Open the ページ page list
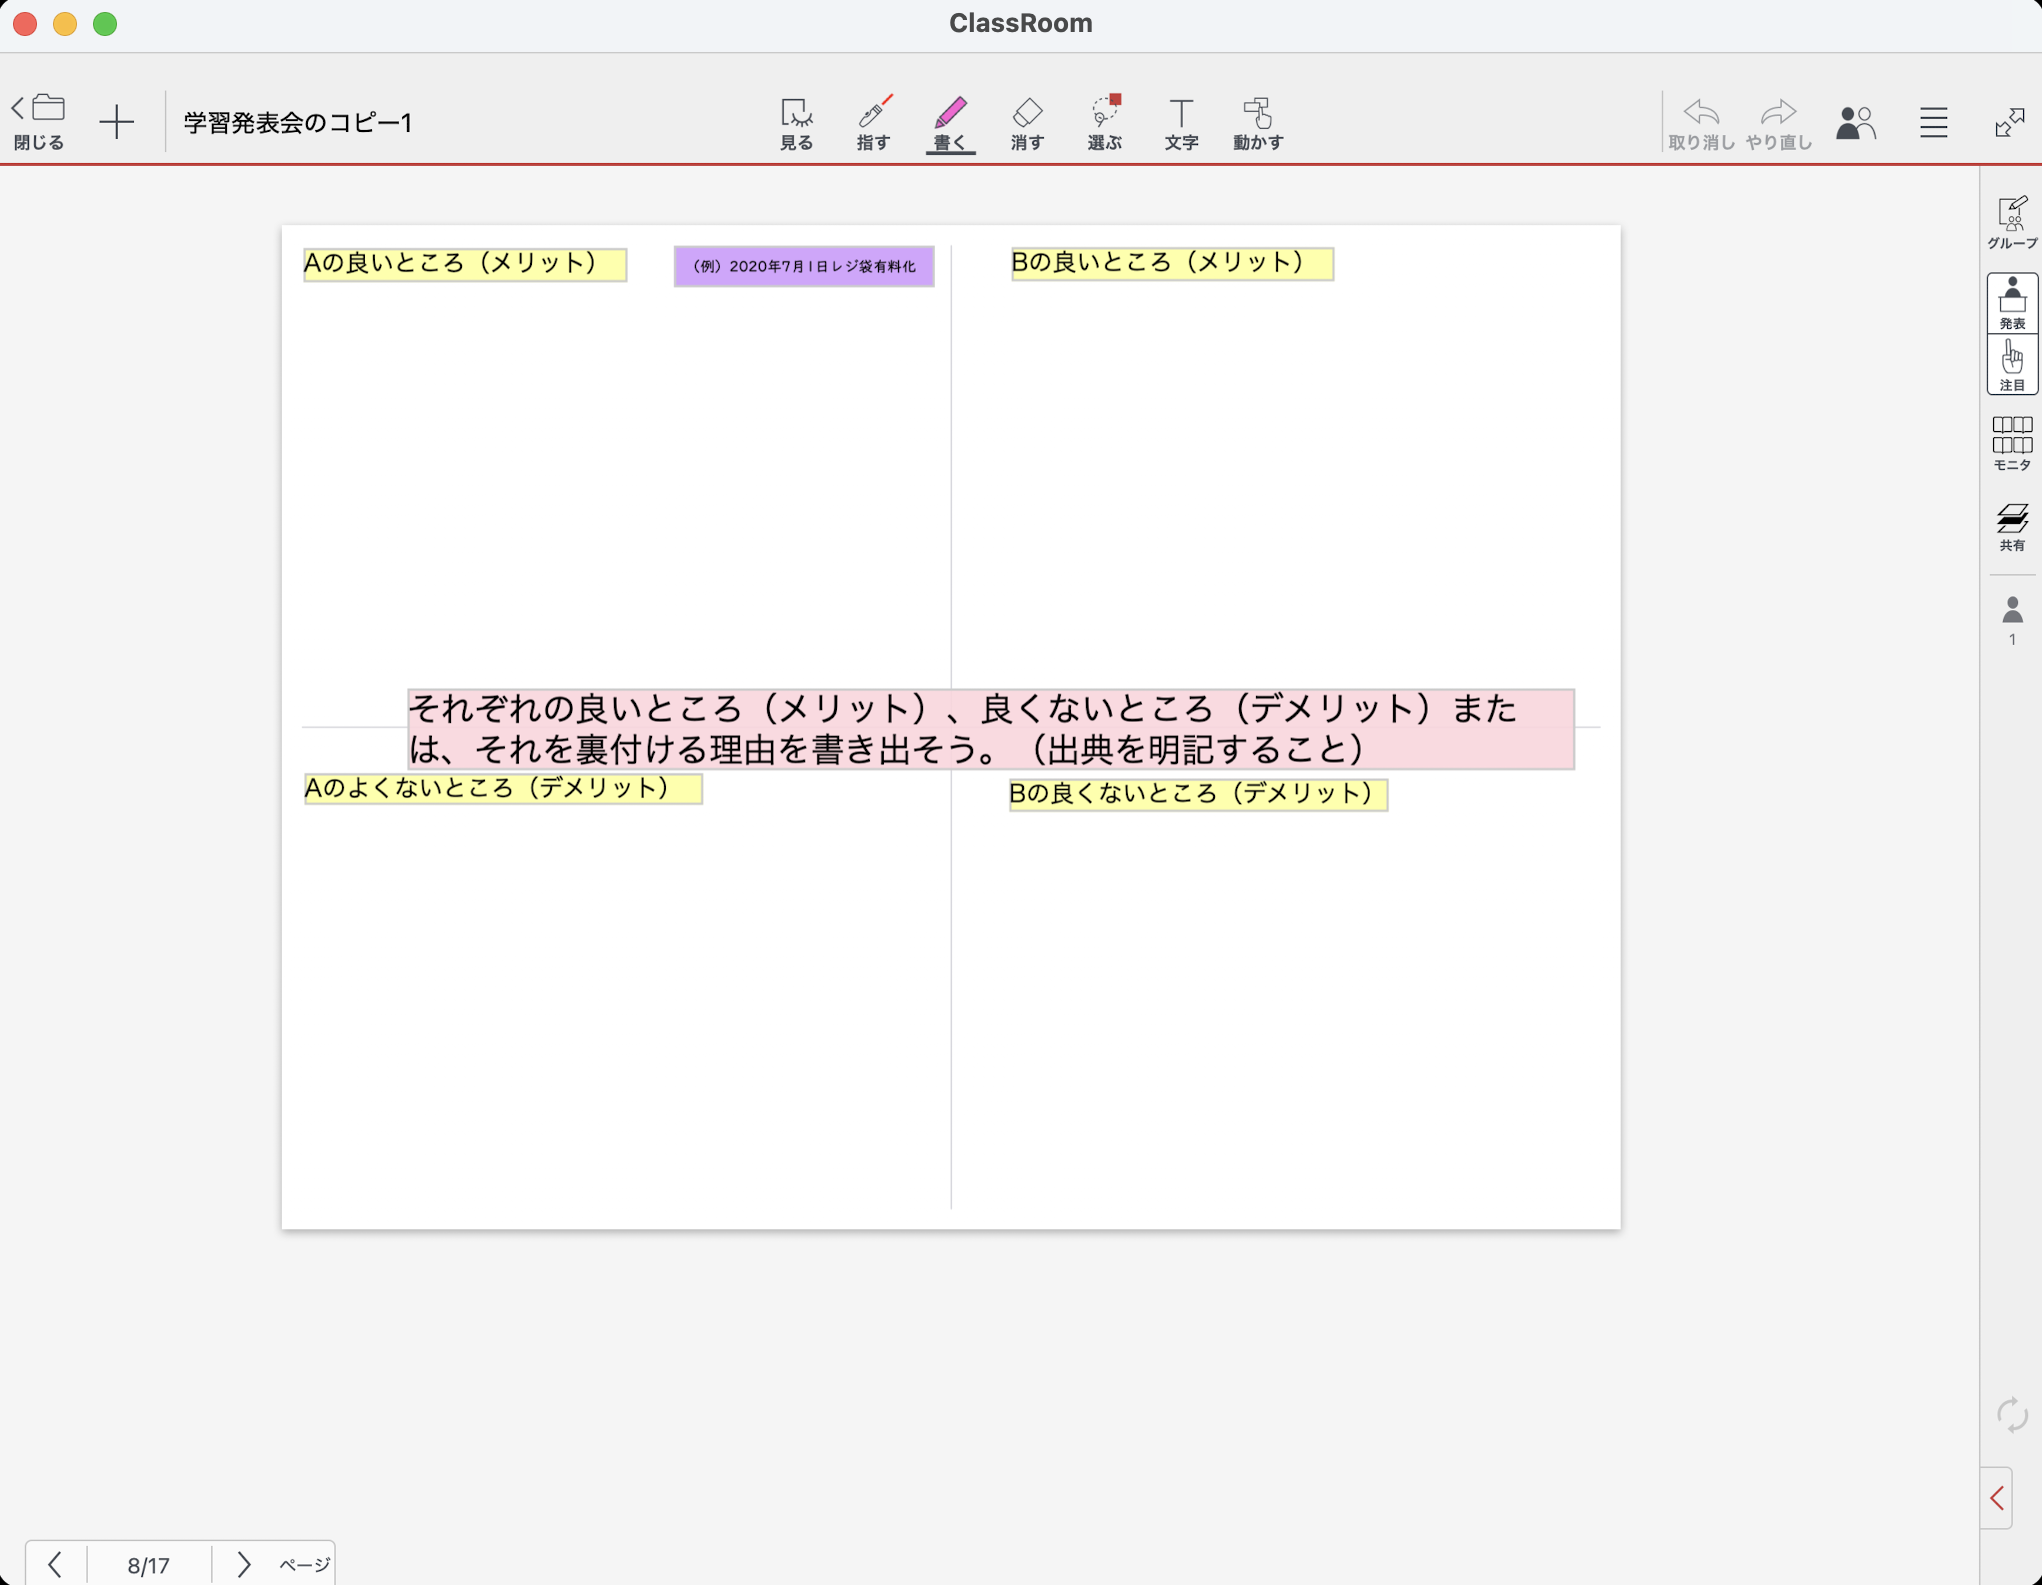The width and height of the screenshot is (2042, 1585). [x=304, y=1564]
